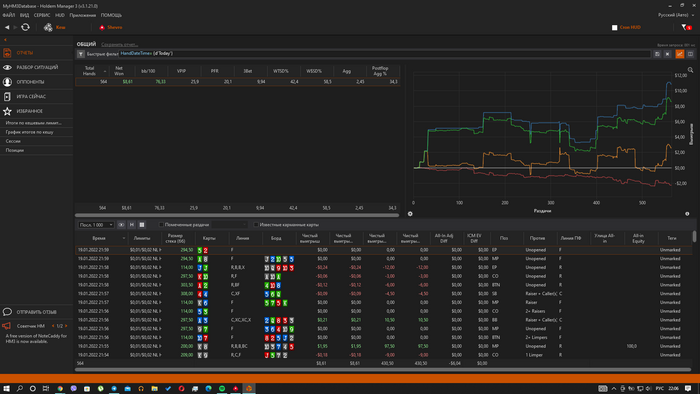Check the Помеченные раздачи checkbox
The image size is (700, 394).
(161, 225)
